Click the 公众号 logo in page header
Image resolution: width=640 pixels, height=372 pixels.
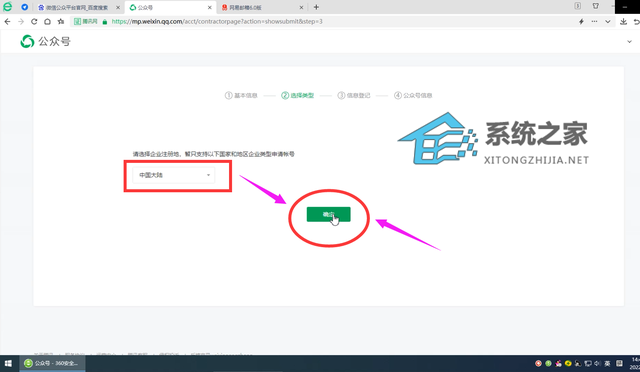tap(45, 41)
